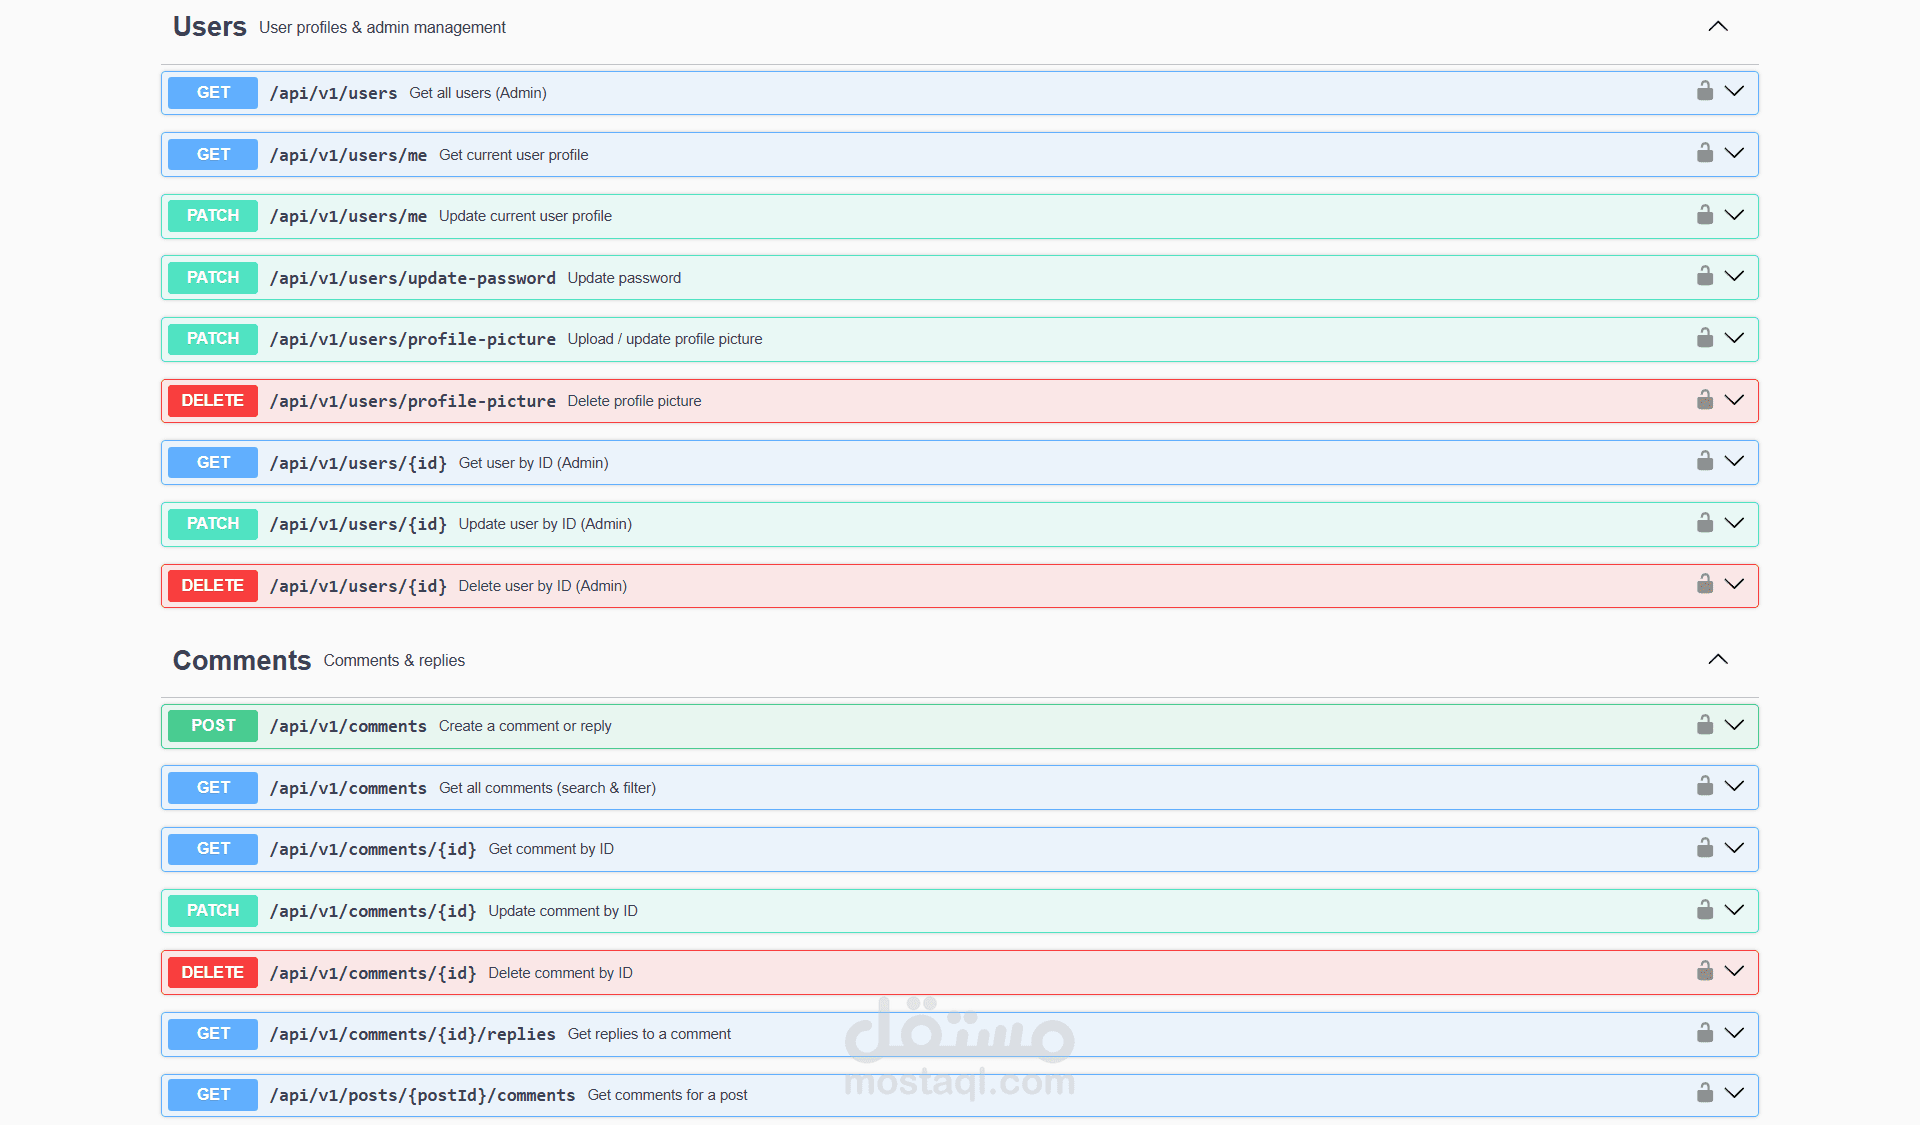Click lock icon on Get replies to comment

(x=1705, y=1033)
